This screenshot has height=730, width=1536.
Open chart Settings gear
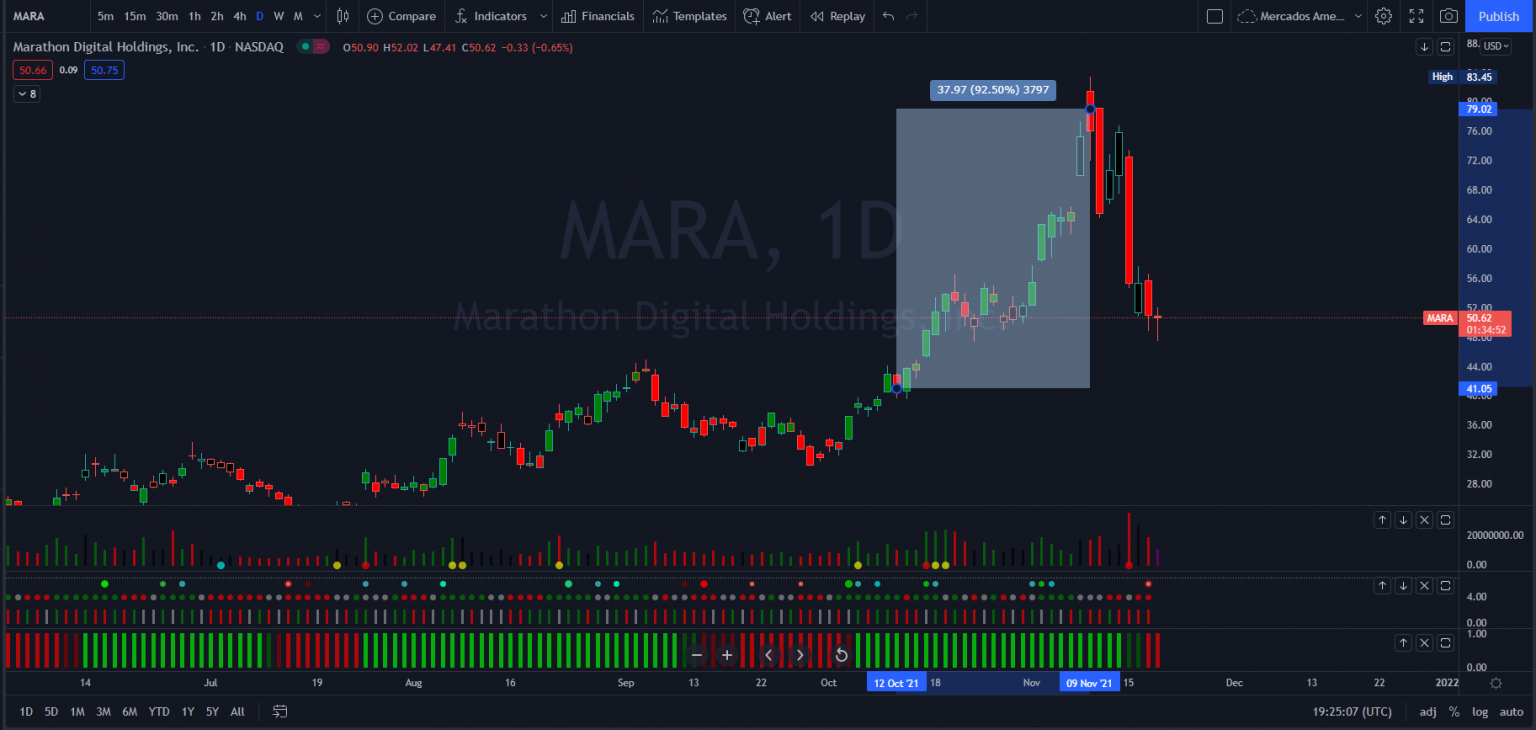1383,16
